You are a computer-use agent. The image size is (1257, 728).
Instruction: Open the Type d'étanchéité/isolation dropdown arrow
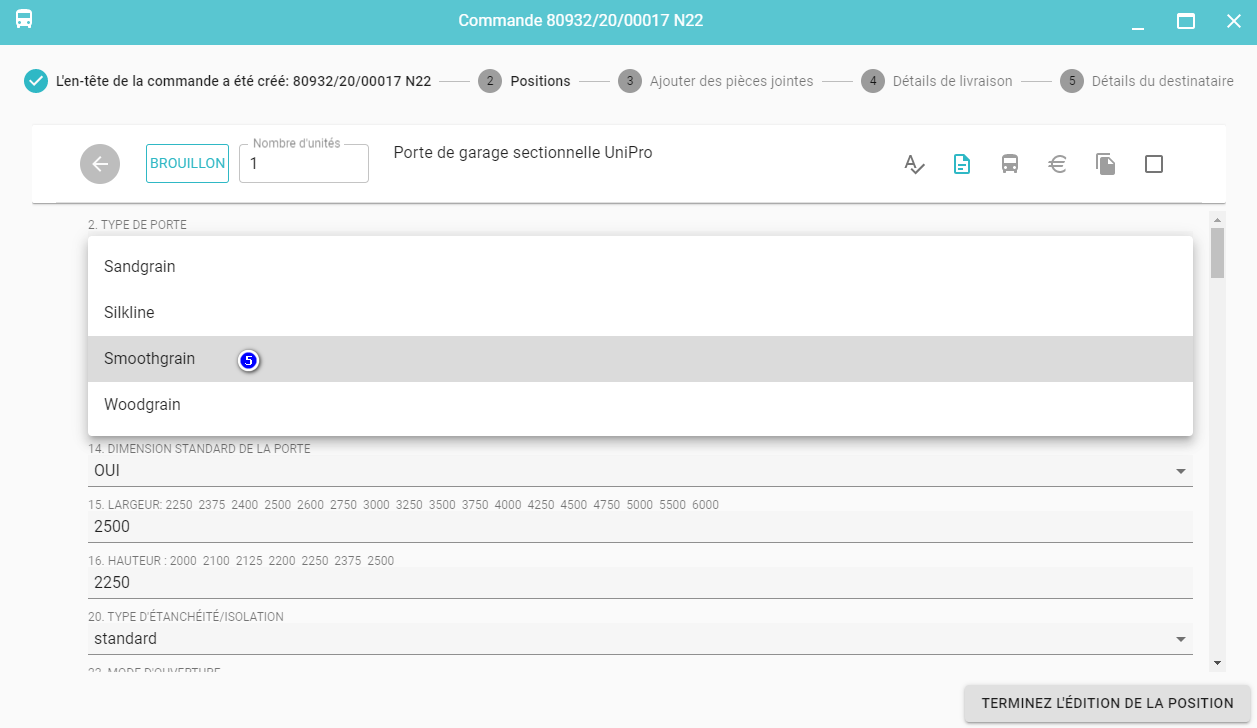1181,639
